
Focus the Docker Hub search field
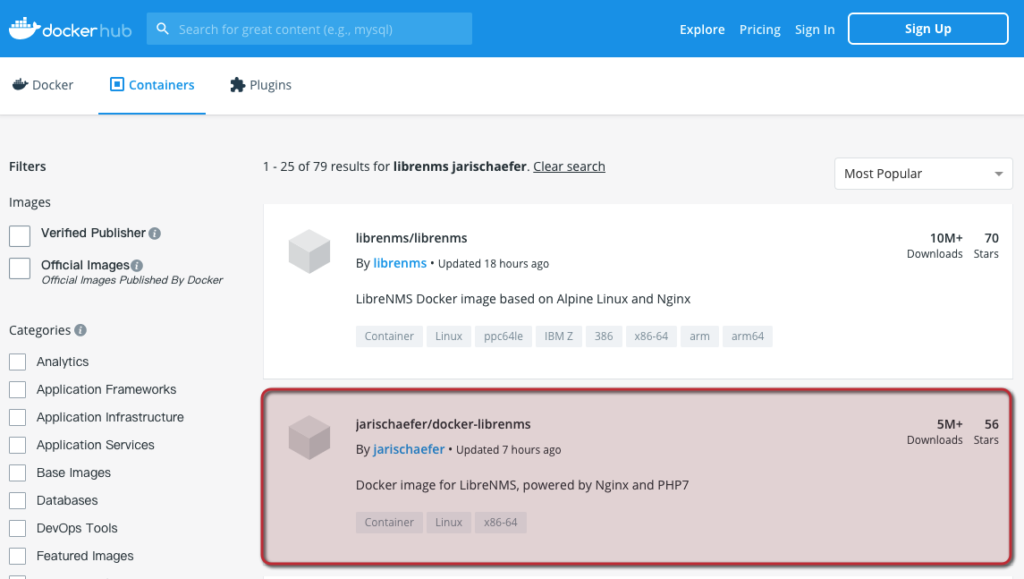309,29
